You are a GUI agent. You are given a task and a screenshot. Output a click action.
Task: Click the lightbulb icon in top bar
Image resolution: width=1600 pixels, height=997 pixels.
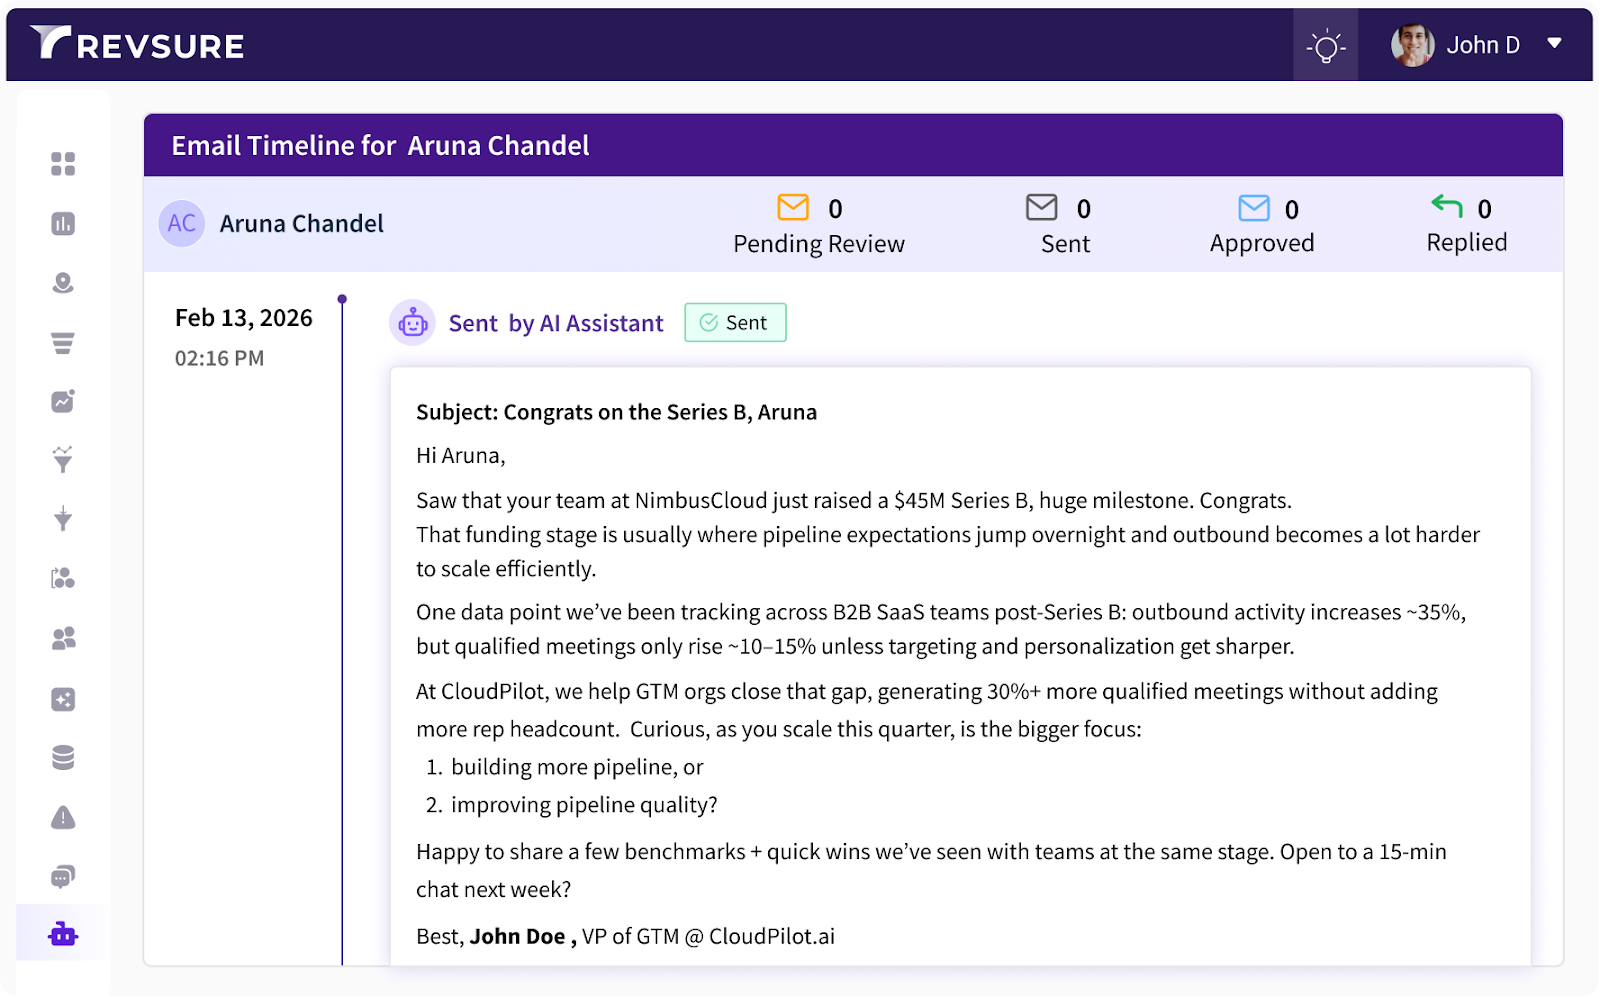coord(1325,46)
